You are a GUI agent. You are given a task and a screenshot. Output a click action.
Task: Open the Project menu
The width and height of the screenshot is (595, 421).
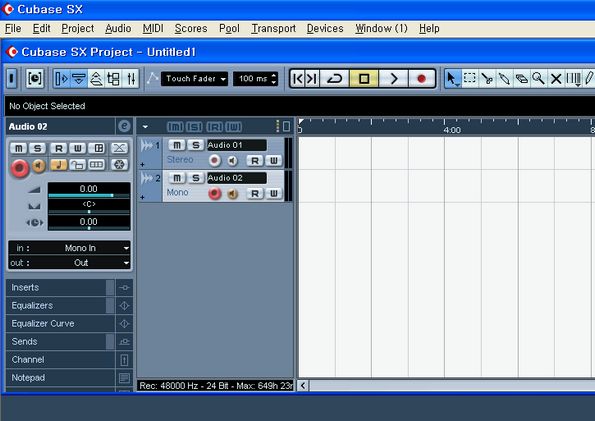77,28
